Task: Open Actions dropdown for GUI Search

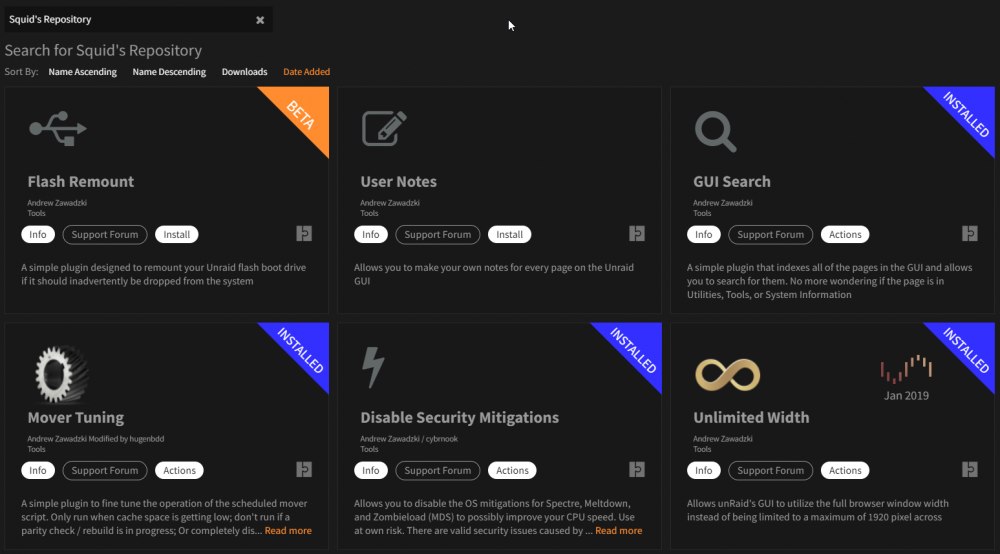Action: point(845,235)
